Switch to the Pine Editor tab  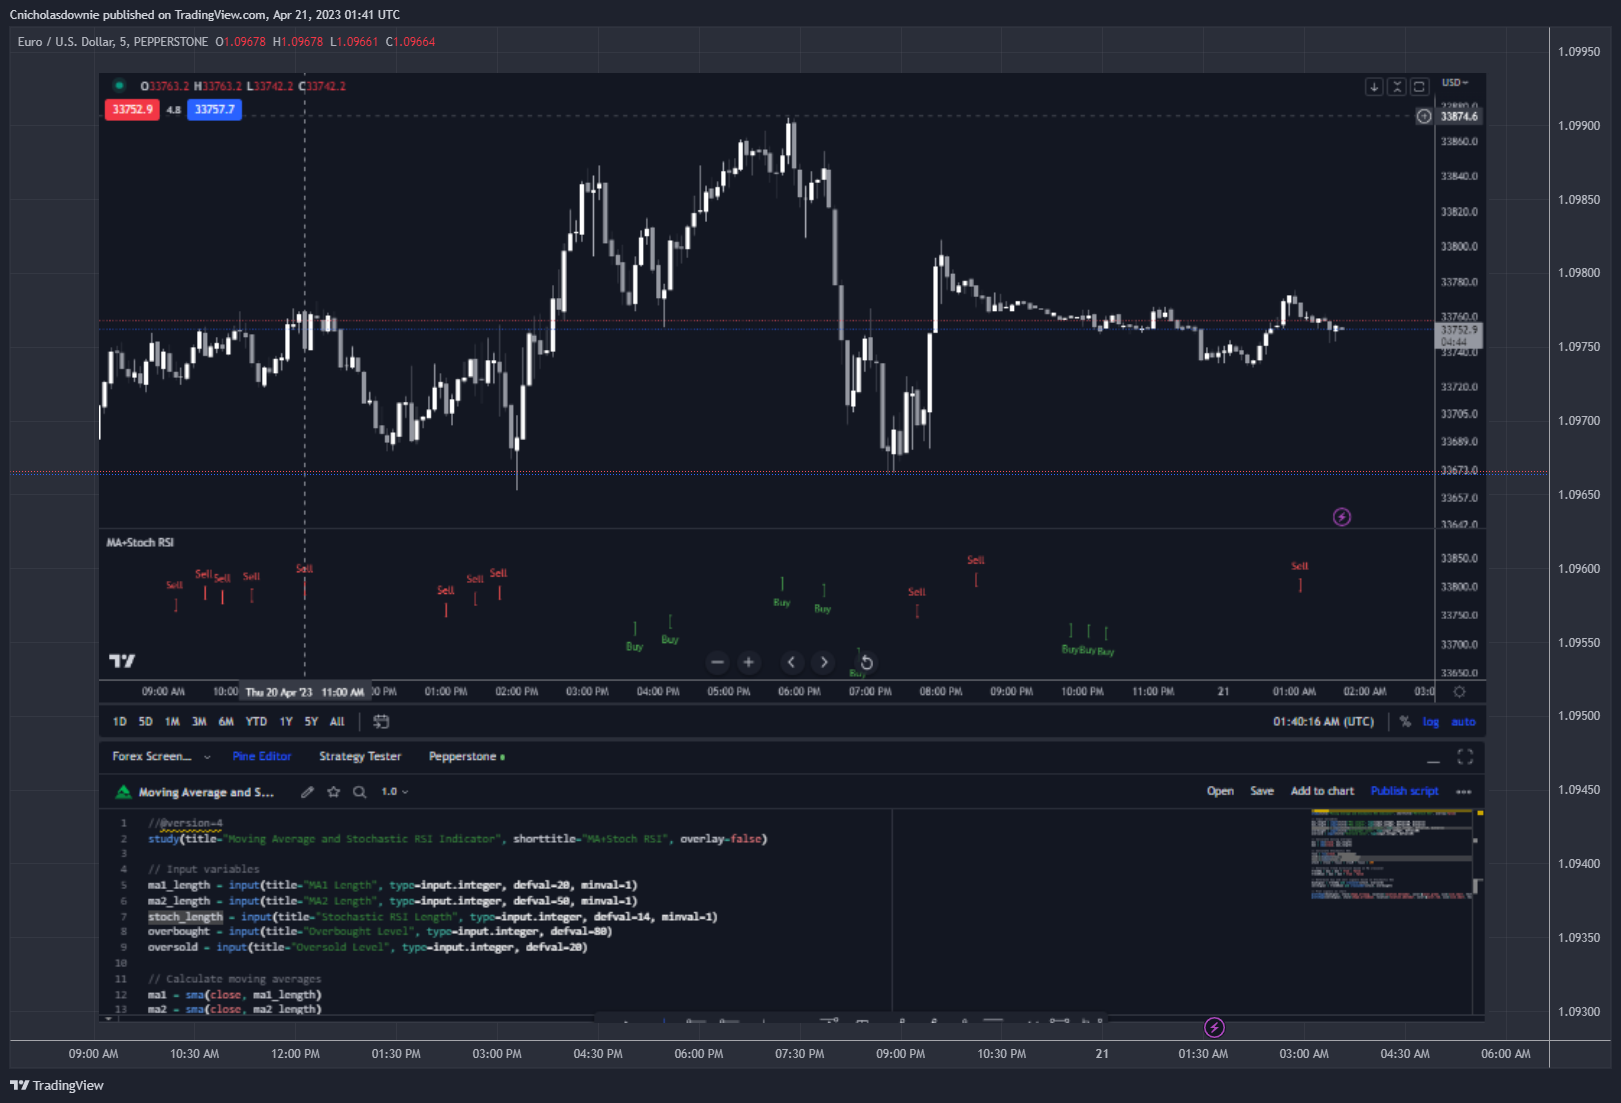(x=262, y=756)
